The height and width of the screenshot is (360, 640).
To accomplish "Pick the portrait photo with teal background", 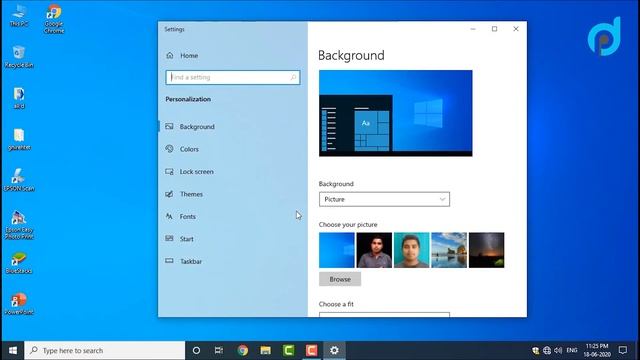I will (411, 250).
